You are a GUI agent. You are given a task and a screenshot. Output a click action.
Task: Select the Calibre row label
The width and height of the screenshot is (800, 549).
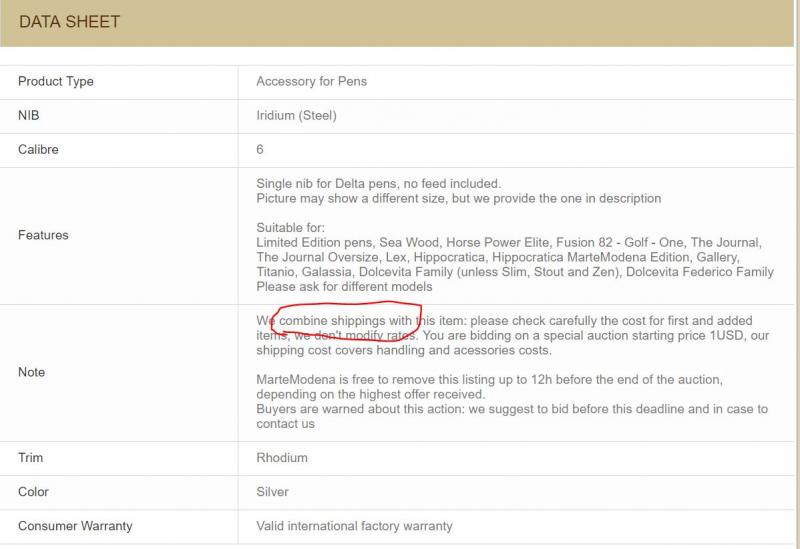(38, 149)
